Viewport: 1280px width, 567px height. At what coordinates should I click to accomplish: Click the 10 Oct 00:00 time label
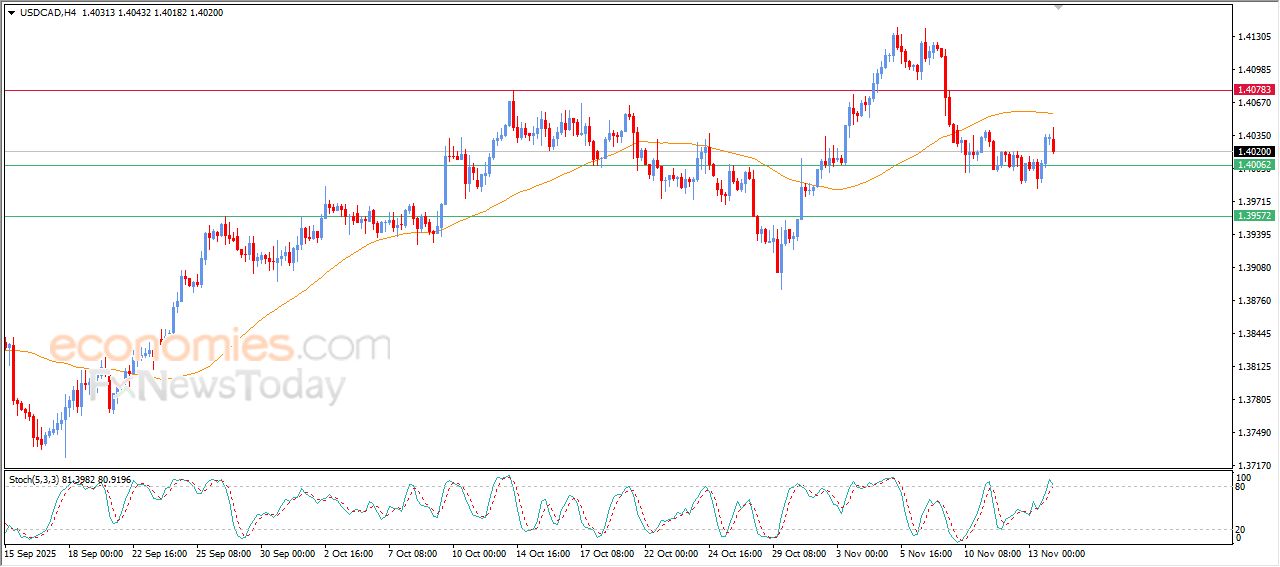point(478,553)
